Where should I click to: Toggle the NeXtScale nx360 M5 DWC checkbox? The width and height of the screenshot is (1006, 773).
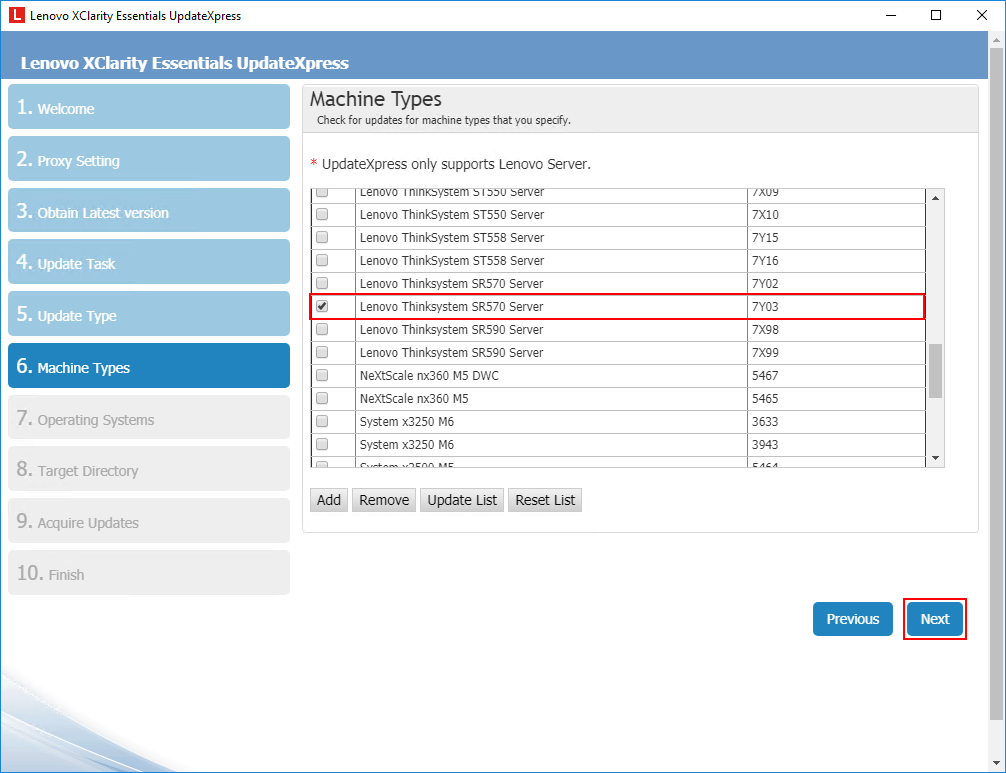click(322, 375)
